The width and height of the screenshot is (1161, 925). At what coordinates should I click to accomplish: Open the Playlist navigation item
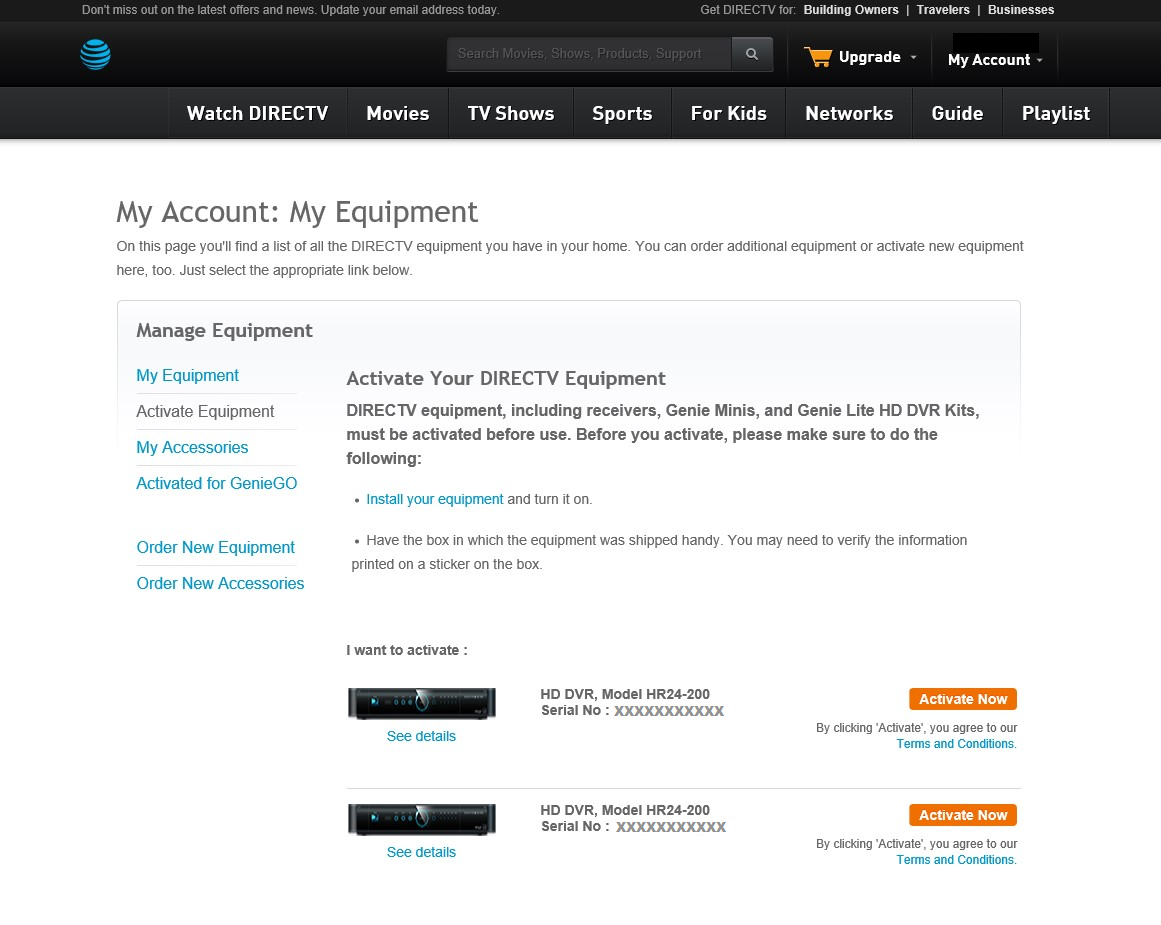[1055, 113]
